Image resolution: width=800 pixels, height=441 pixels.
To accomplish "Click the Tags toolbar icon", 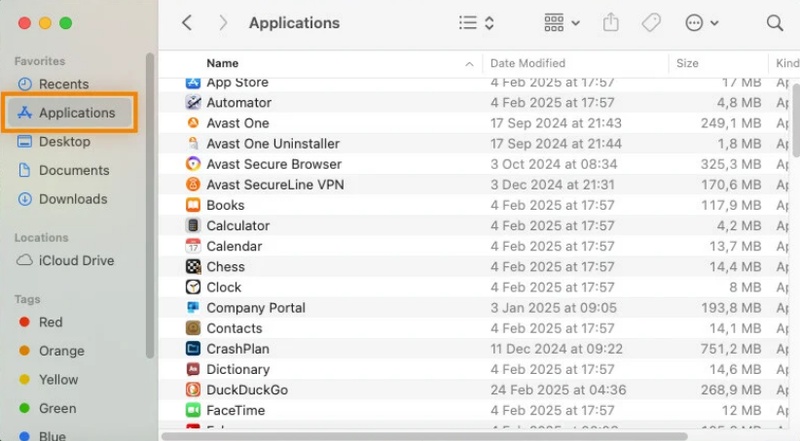I will coord(651,23).
